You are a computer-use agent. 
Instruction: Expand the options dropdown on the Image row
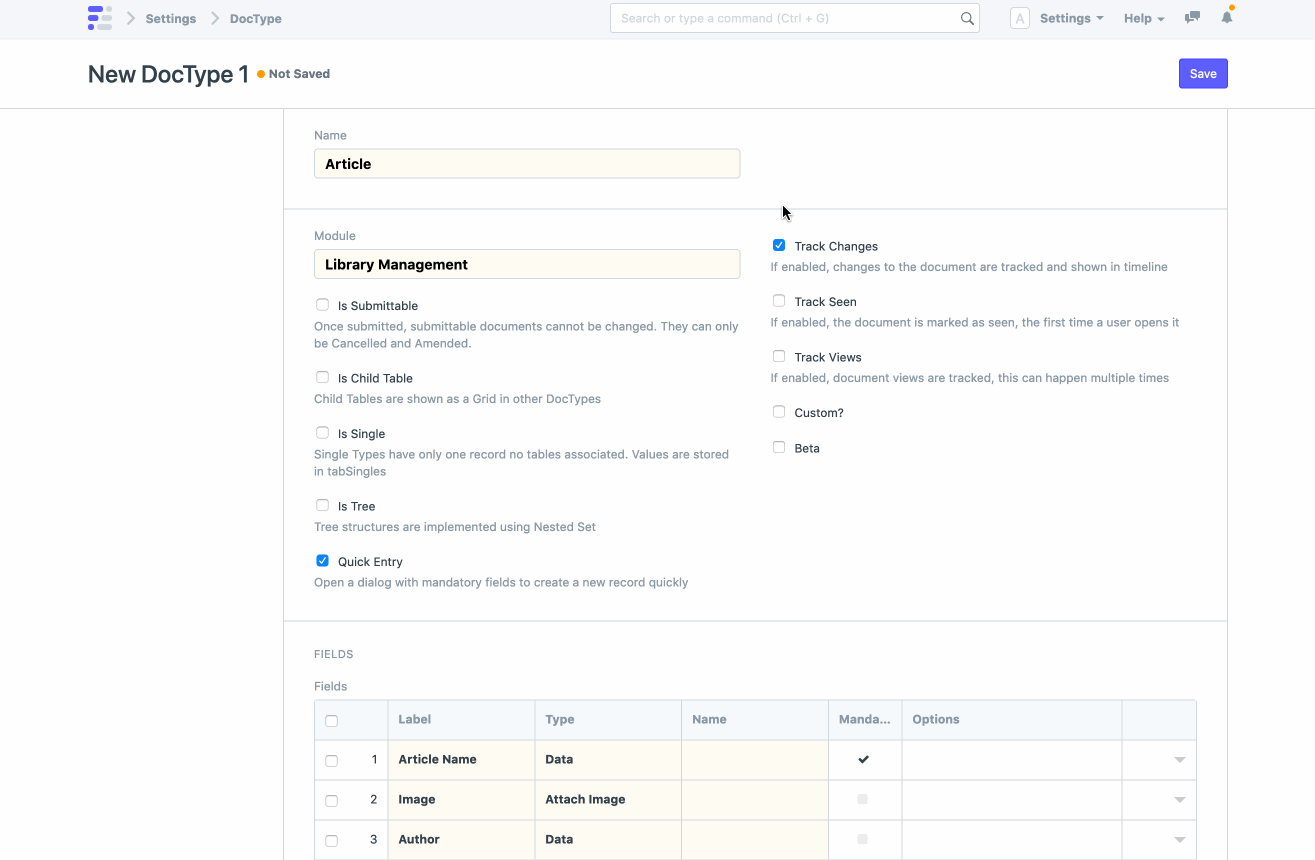(x=1179, y=799)
